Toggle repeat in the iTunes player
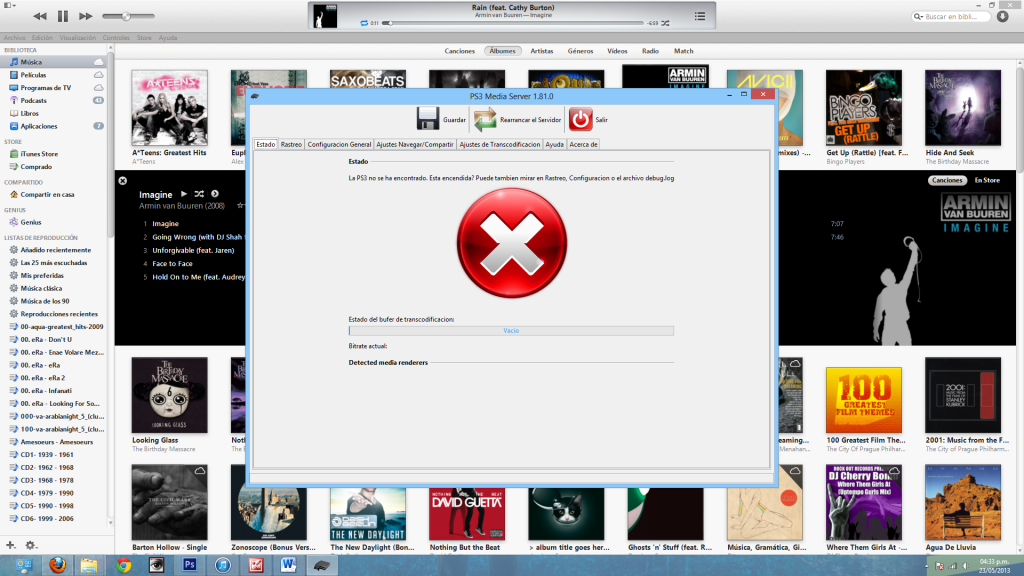This screenshot has width=1024, height=576. click(364, 23)
